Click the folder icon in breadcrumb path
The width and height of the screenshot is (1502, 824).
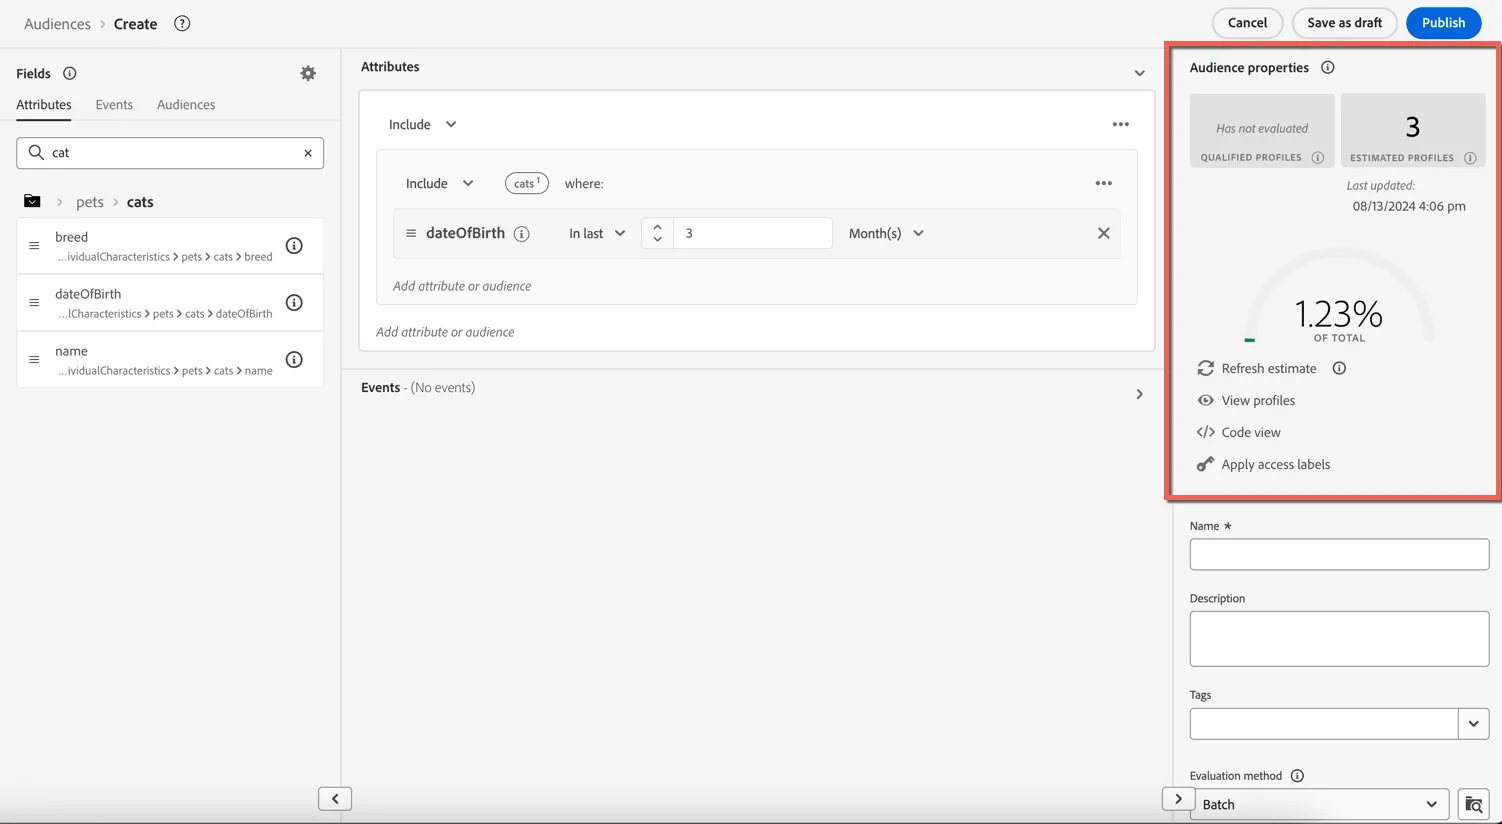point(32,201)
